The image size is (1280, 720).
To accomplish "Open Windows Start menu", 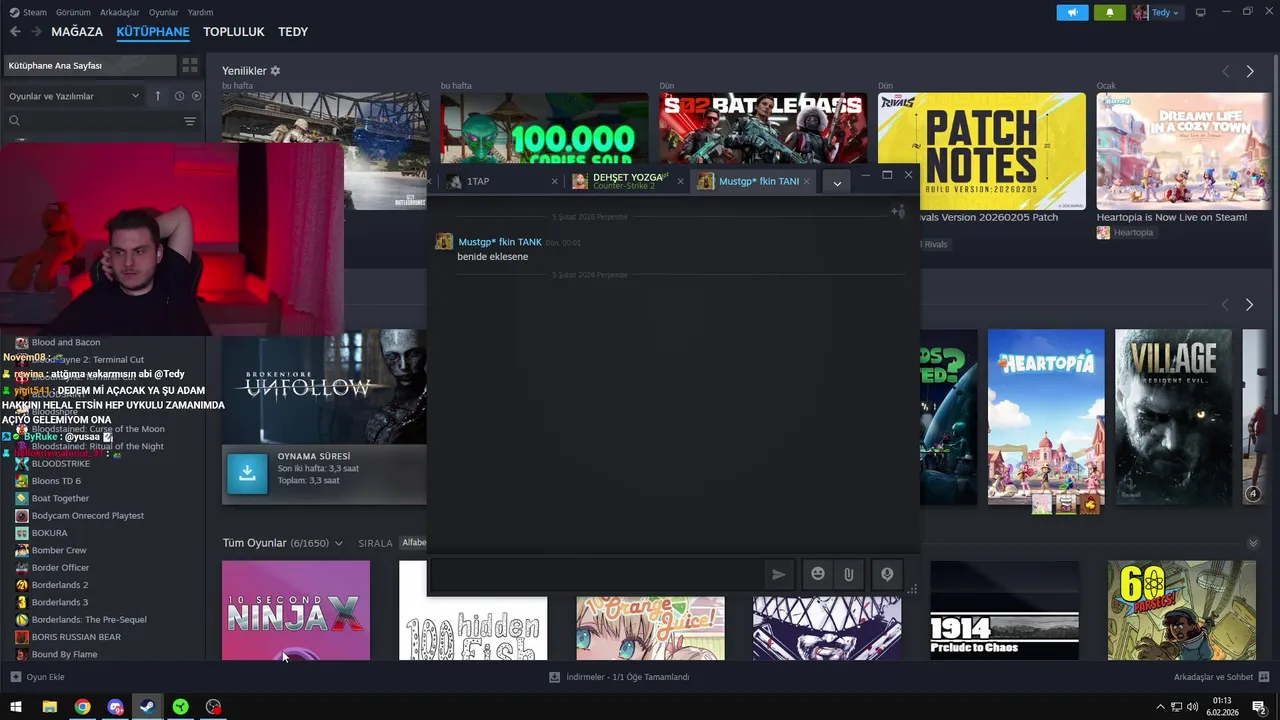I will 16,707.
